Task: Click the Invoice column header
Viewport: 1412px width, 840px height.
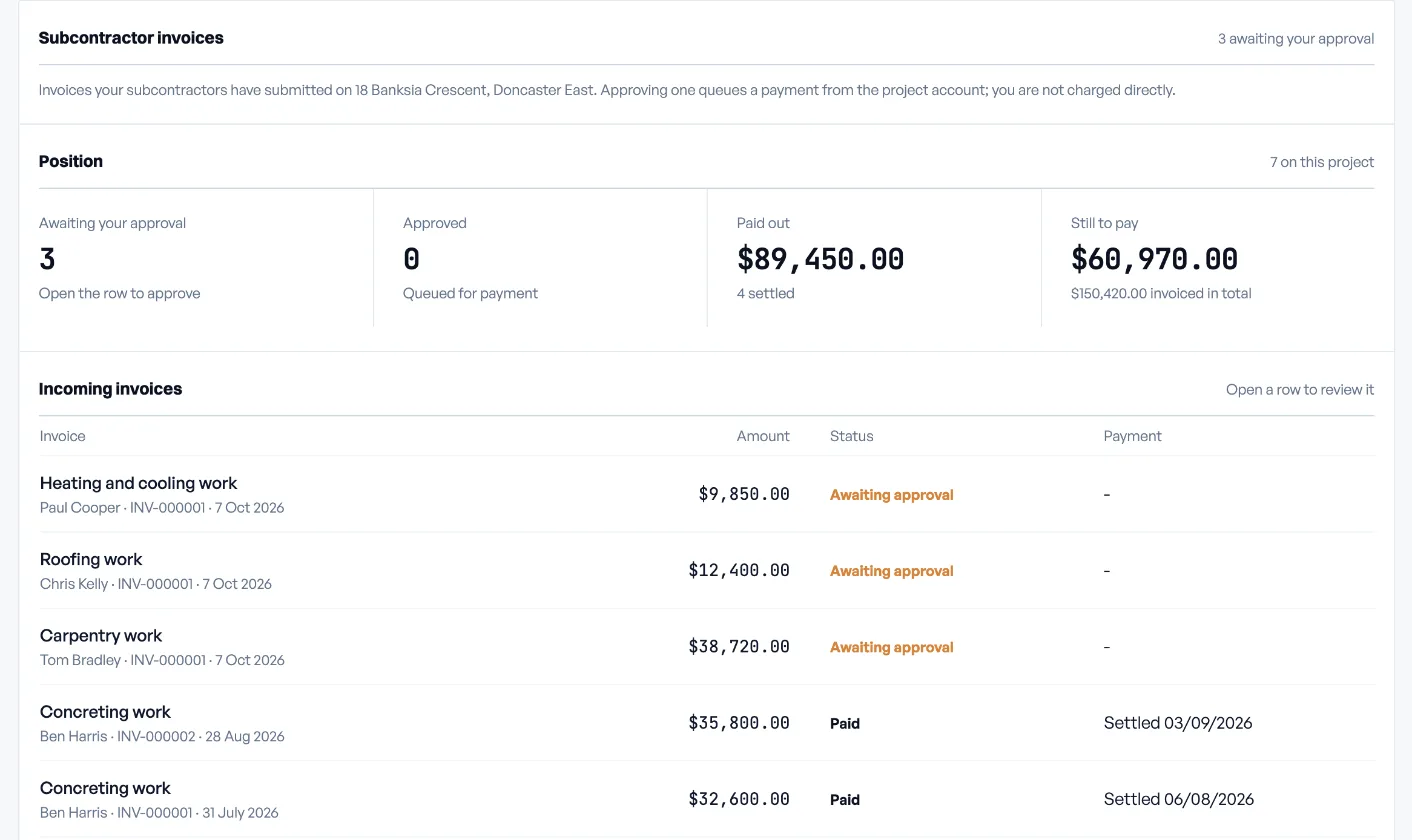Action: click(x=62, y=436)
